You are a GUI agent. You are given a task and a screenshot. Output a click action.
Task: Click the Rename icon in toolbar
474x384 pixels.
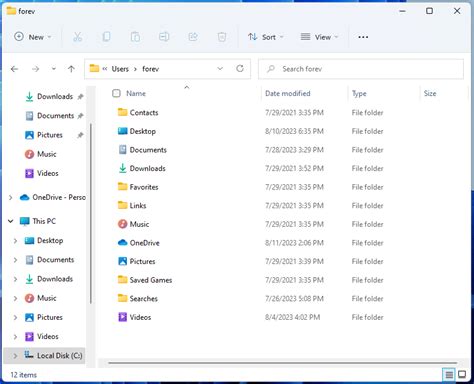[164, 37]
